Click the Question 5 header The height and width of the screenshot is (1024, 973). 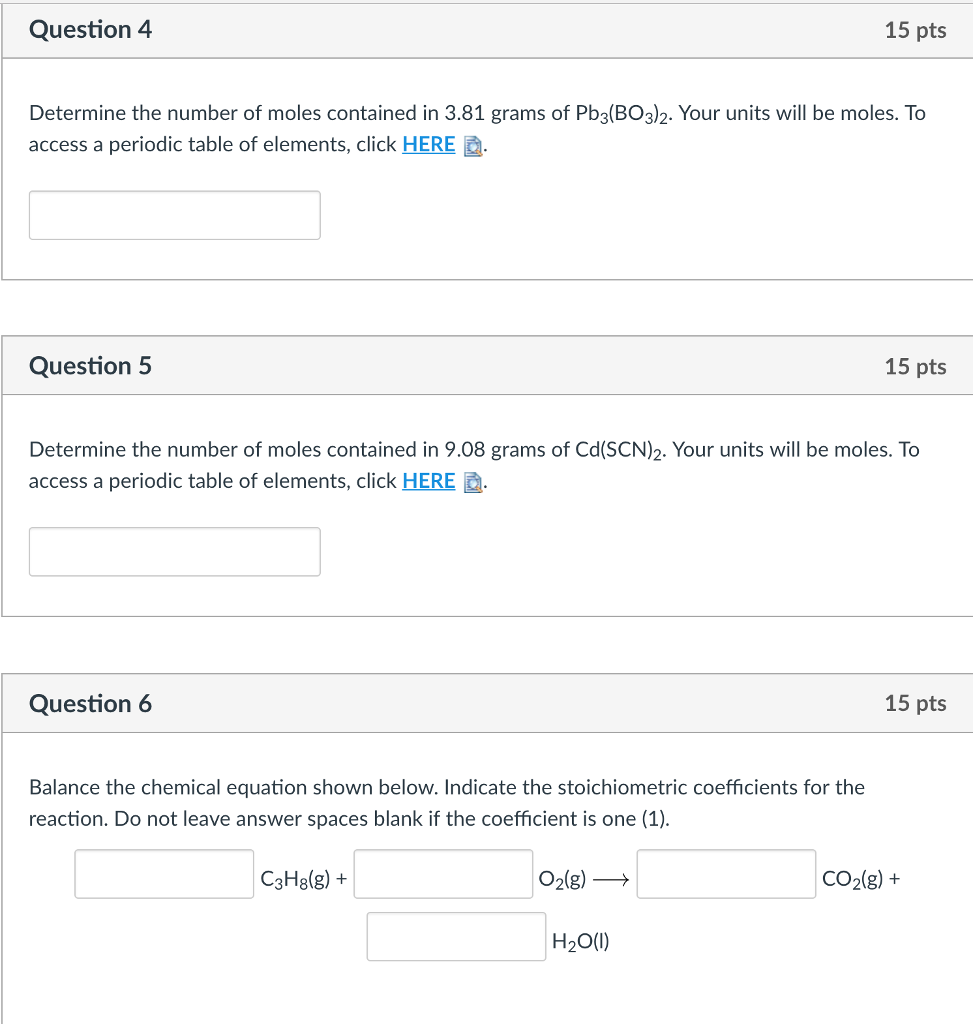(91, 365)
